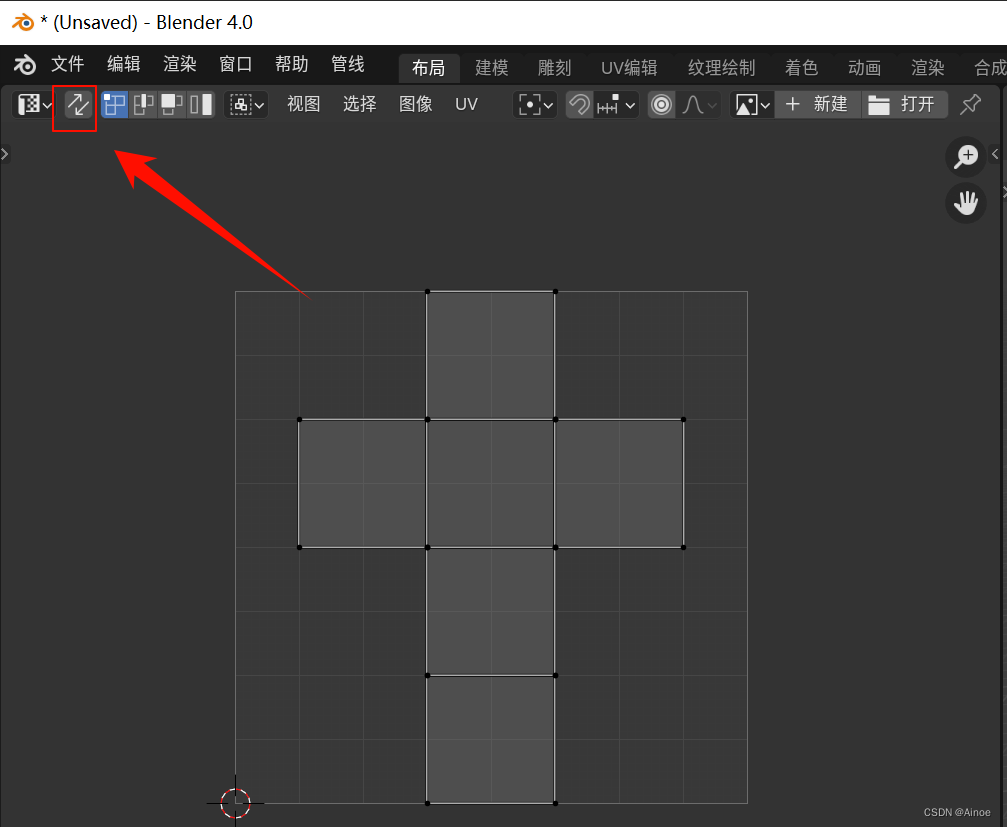Toggle proportional editing icon
Viewport: 1007px width, 827px height.
[x=661, y=104]
